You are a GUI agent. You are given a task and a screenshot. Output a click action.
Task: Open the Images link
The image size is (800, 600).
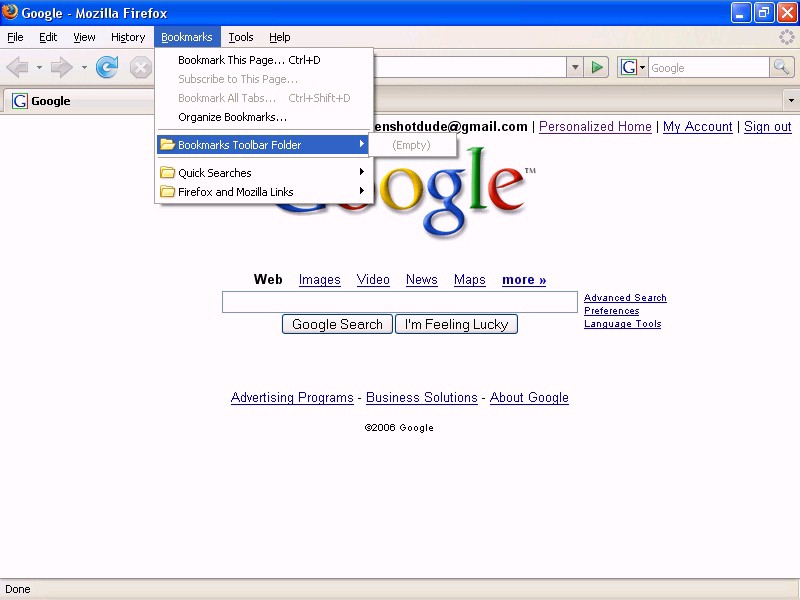click(319, 280)
